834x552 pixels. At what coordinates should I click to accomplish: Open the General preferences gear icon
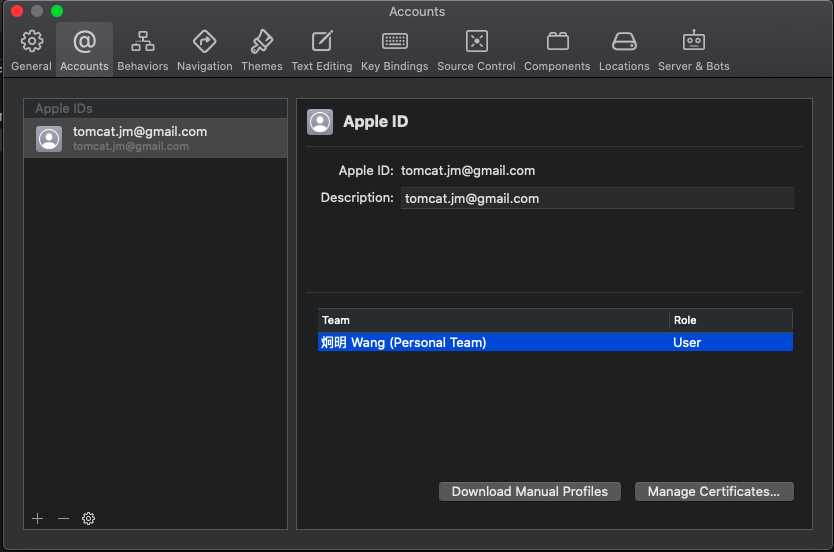31,41
